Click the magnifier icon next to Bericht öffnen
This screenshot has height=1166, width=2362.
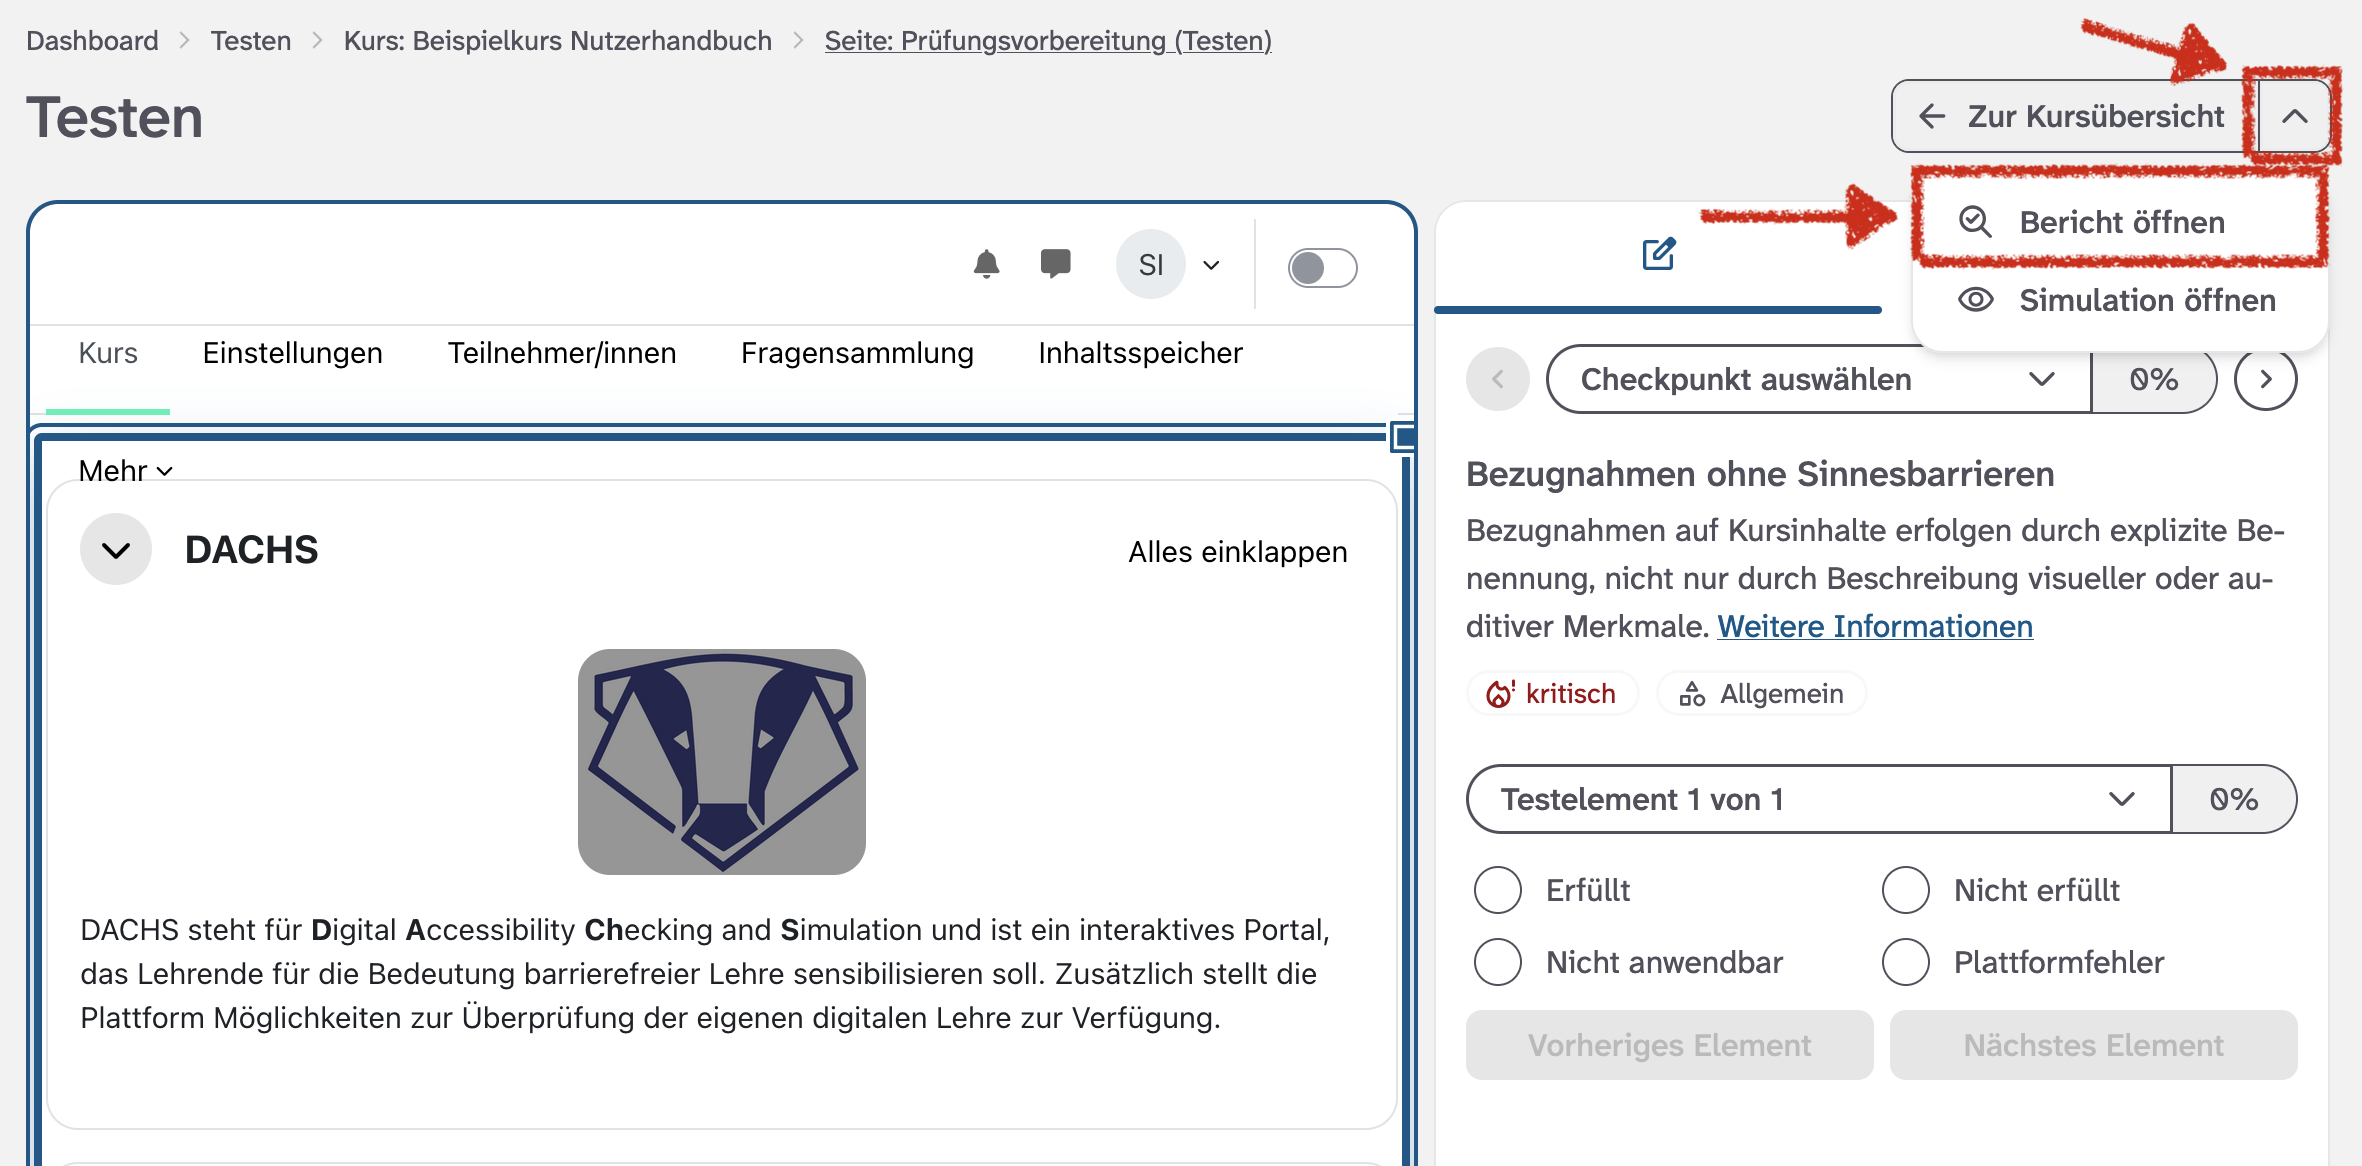click(1977, 223)
